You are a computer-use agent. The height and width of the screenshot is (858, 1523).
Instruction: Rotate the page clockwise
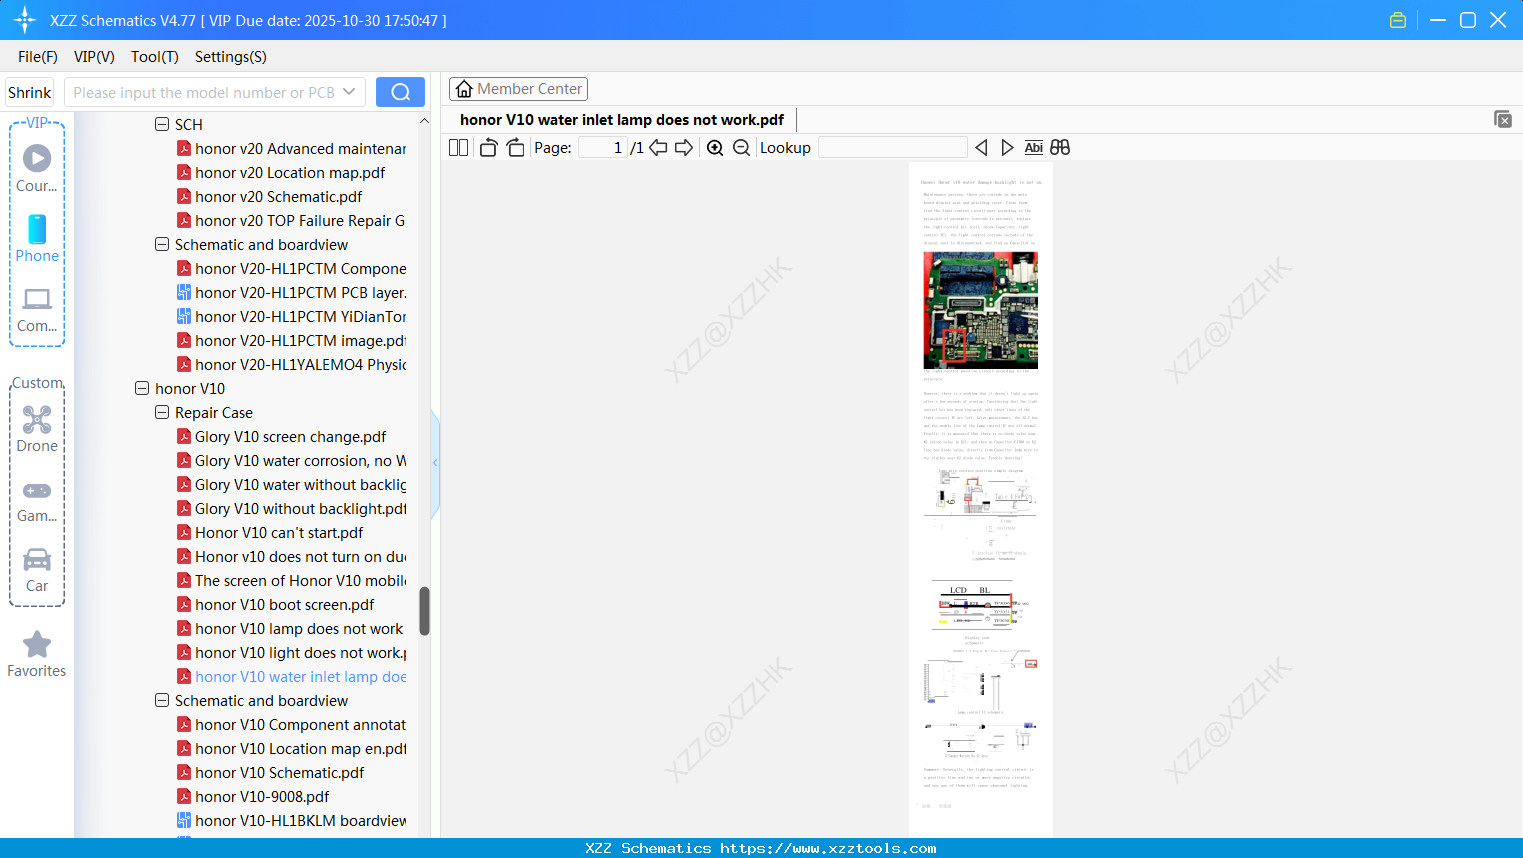(x=515, y=147)
